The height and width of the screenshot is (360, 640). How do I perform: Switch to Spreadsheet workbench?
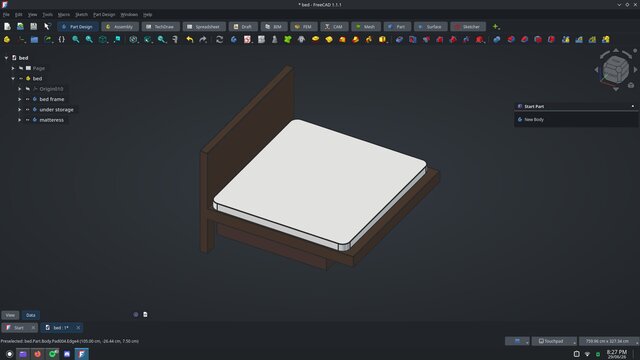tap(204, 27)
